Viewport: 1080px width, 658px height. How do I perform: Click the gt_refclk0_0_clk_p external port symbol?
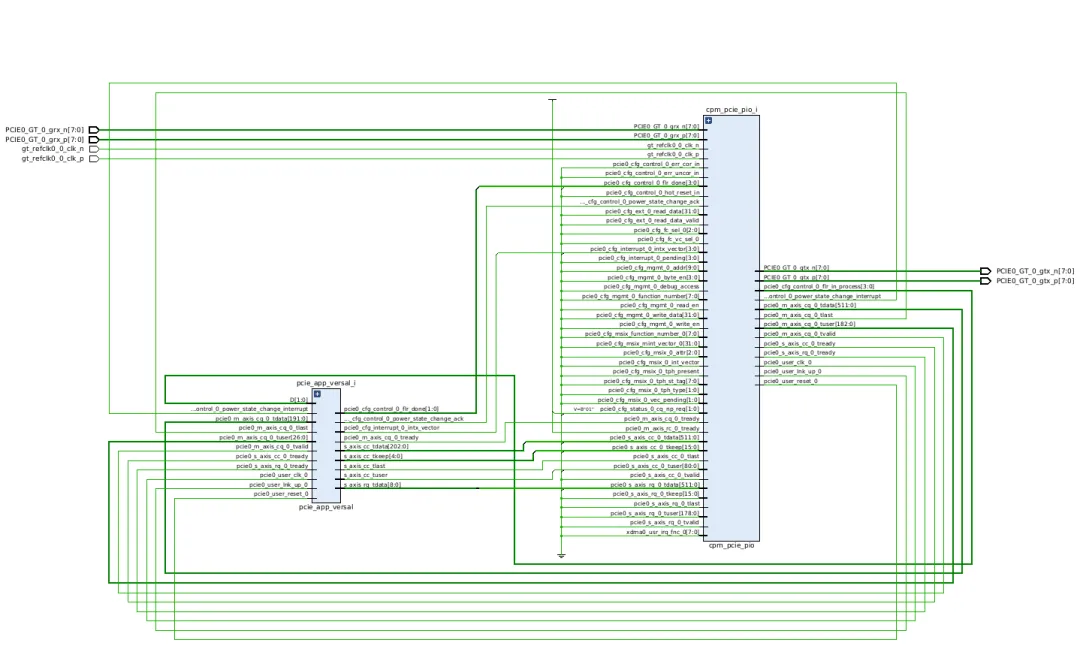coord(94,159)
